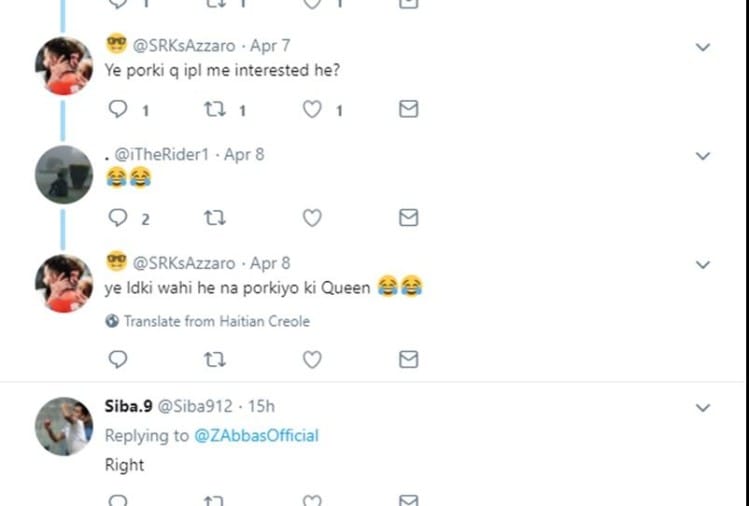Open the Apr 8 timestamp on @iTheRider1's tweet
The width and height of the screenshot is (749, 506).
click(244, 155)
